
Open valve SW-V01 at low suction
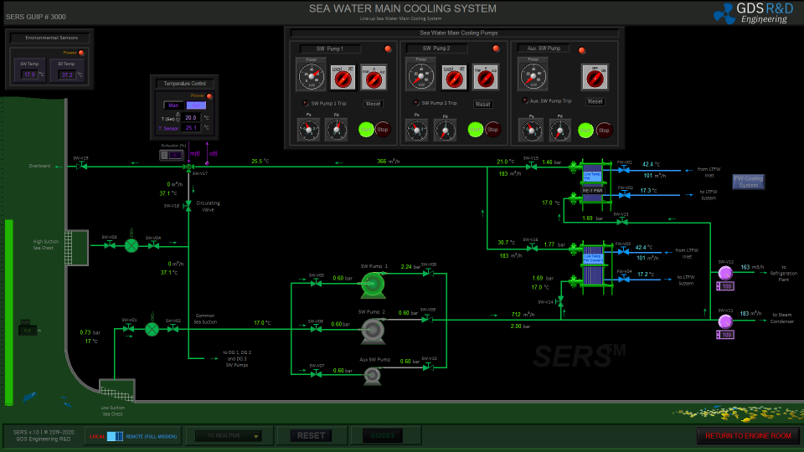[x=128, y=328]
